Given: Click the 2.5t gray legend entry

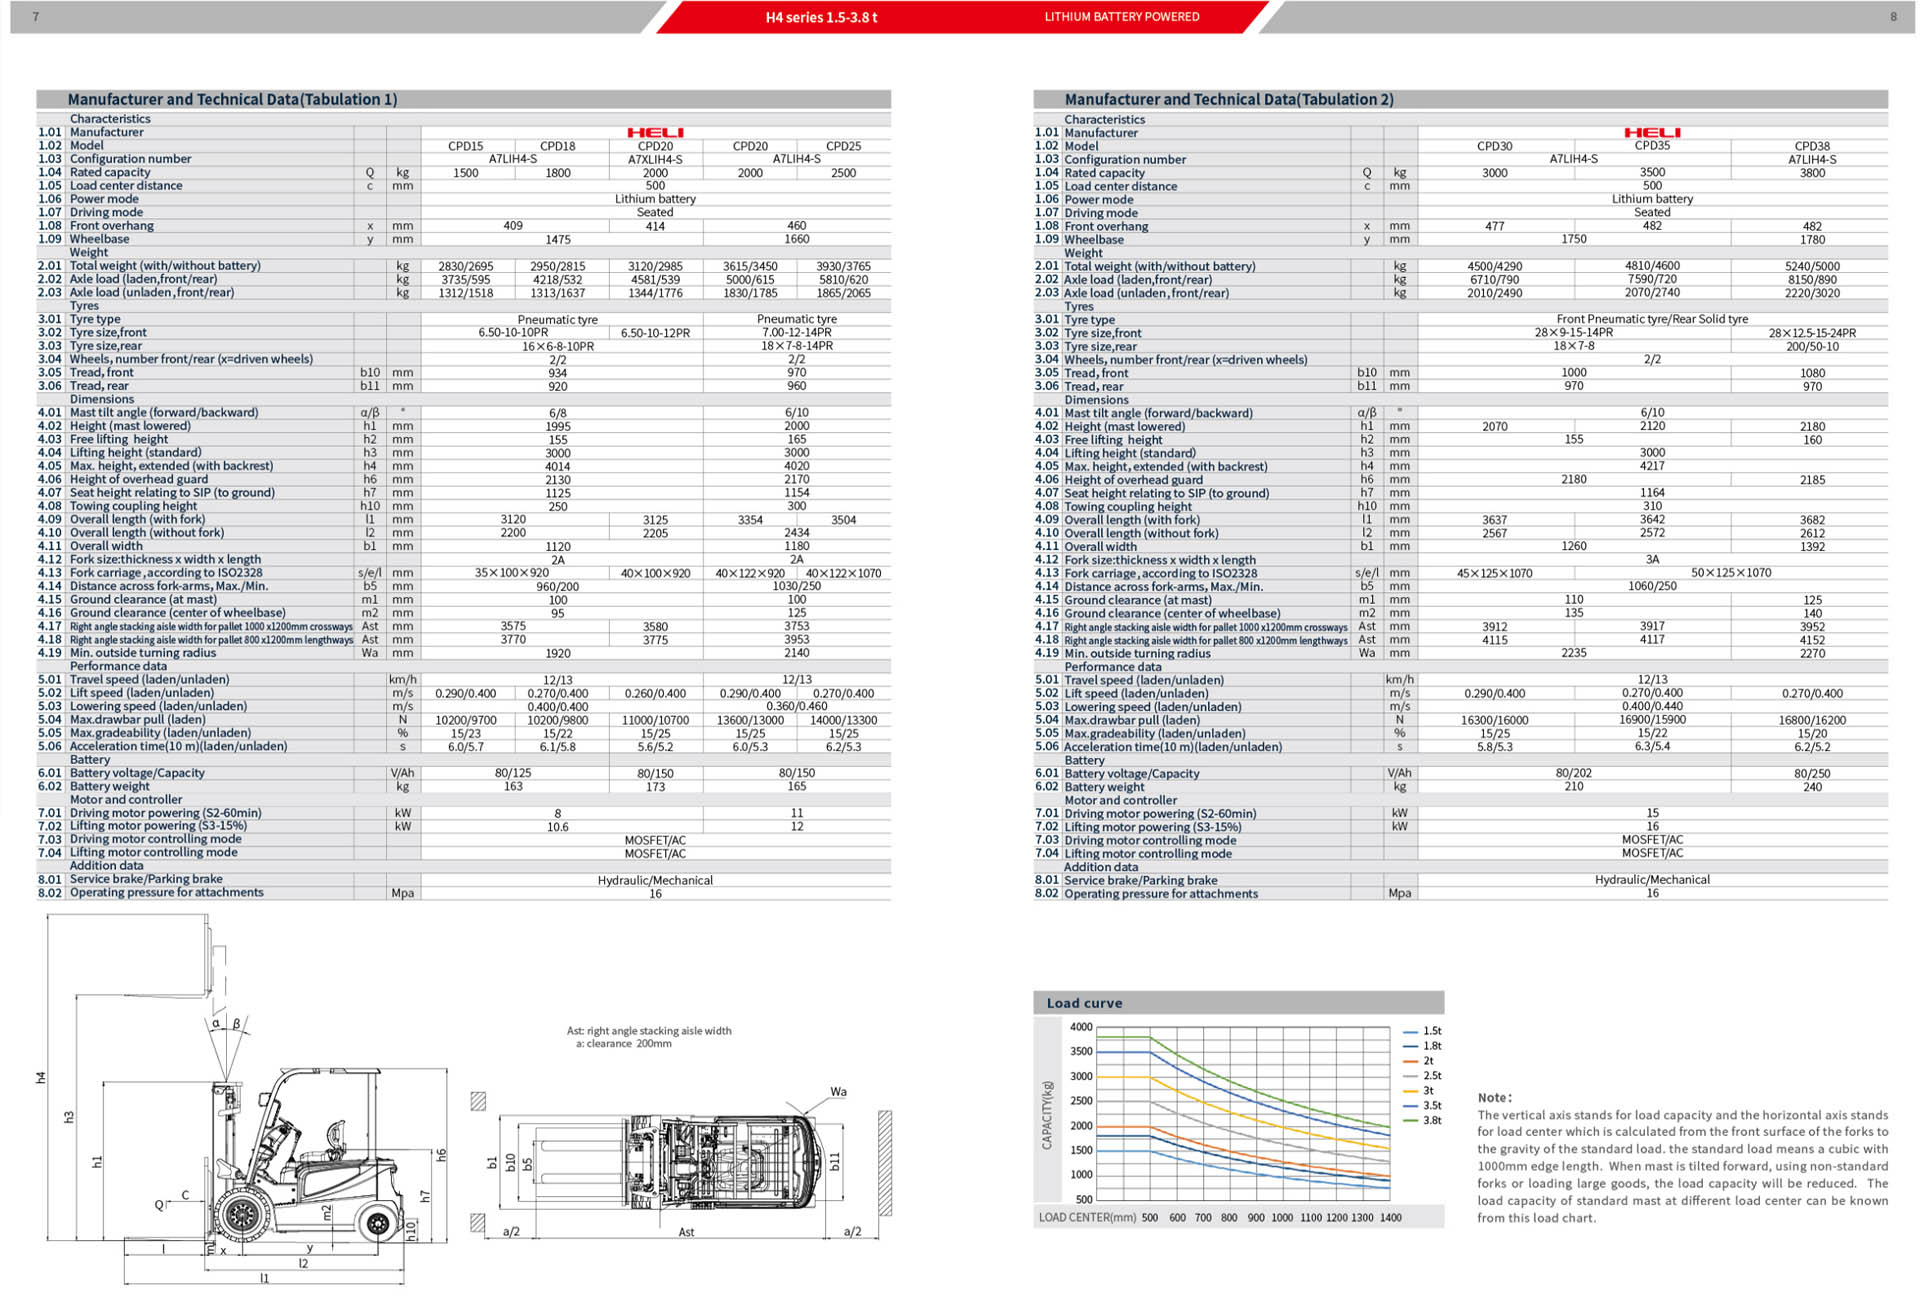Looking at the screenshot, I should click(x=1432, y=1076).
